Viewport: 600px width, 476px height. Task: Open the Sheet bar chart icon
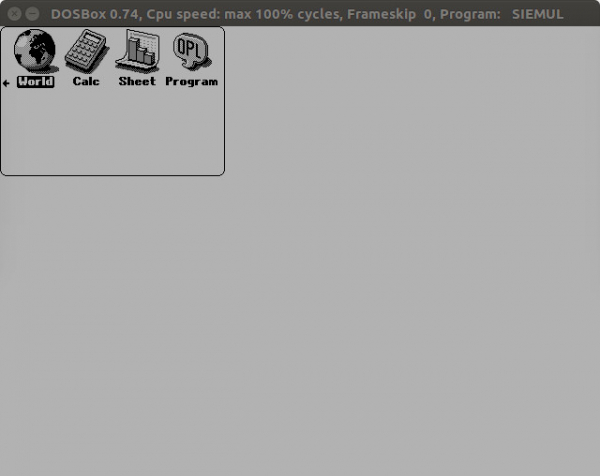click(138, 51)
